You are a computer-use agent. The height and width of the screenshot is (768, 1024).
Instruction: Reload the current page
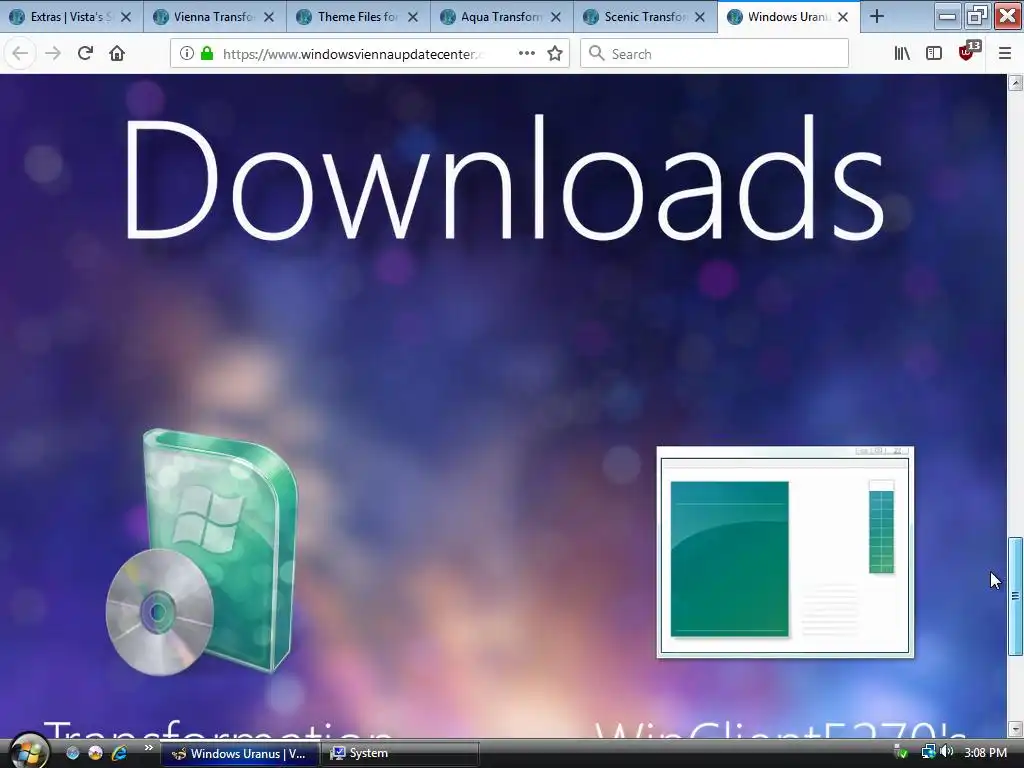[x=85, y=54]
